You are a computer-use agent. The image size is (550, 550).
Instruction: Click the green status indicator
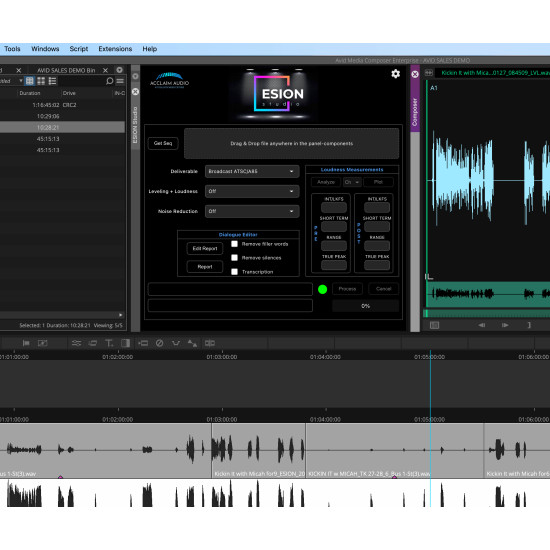coord(322,289)
